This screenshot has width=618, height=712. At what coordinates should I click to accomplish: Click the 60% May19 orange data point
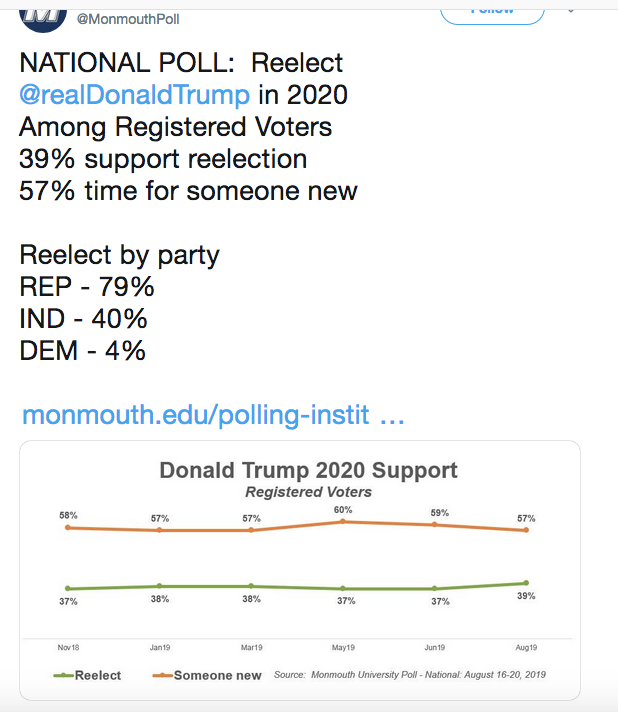click(x=343, y=521)
